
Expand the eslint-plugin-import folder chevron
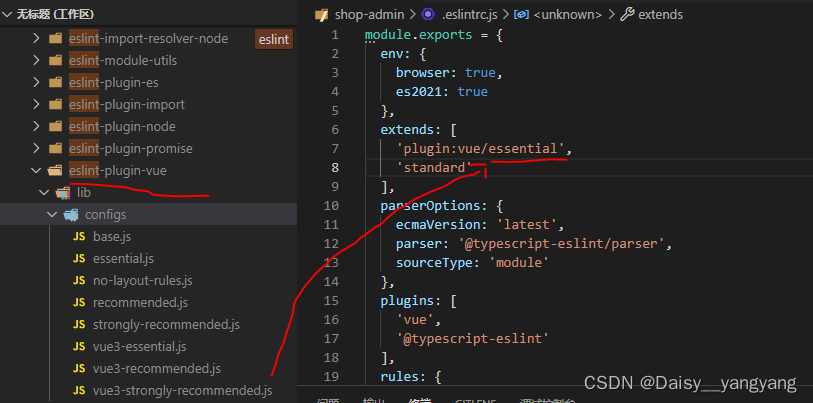click(36, 105)
